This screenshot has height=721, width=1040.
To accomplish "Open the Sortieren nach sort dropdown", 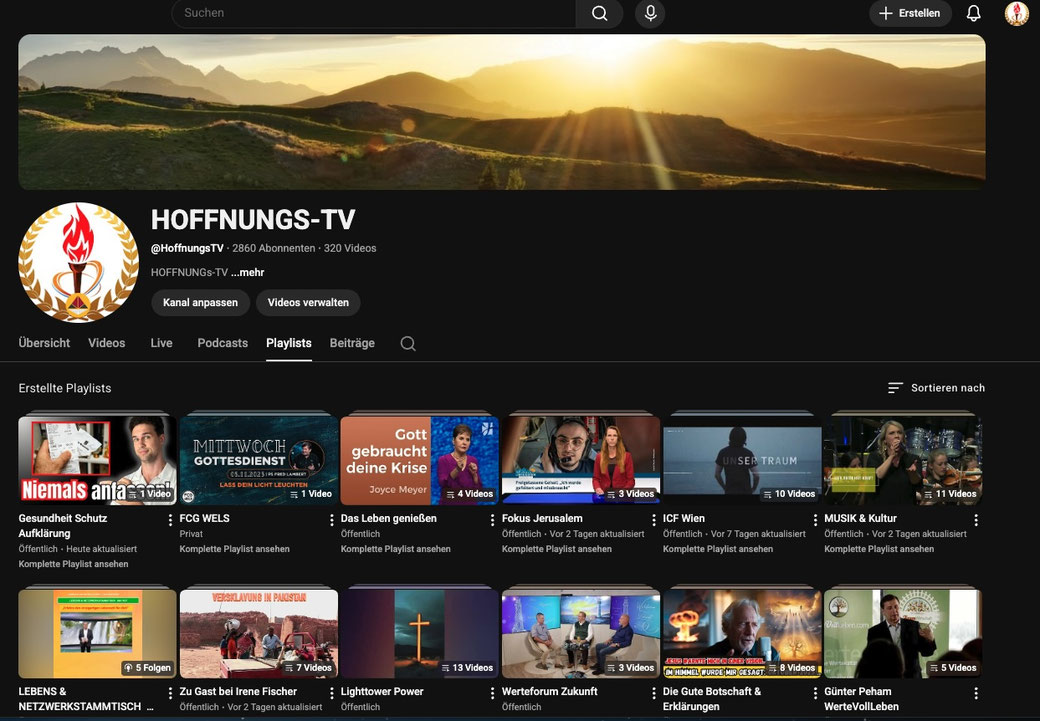I will pyautogui.click(x=936, y=388).
